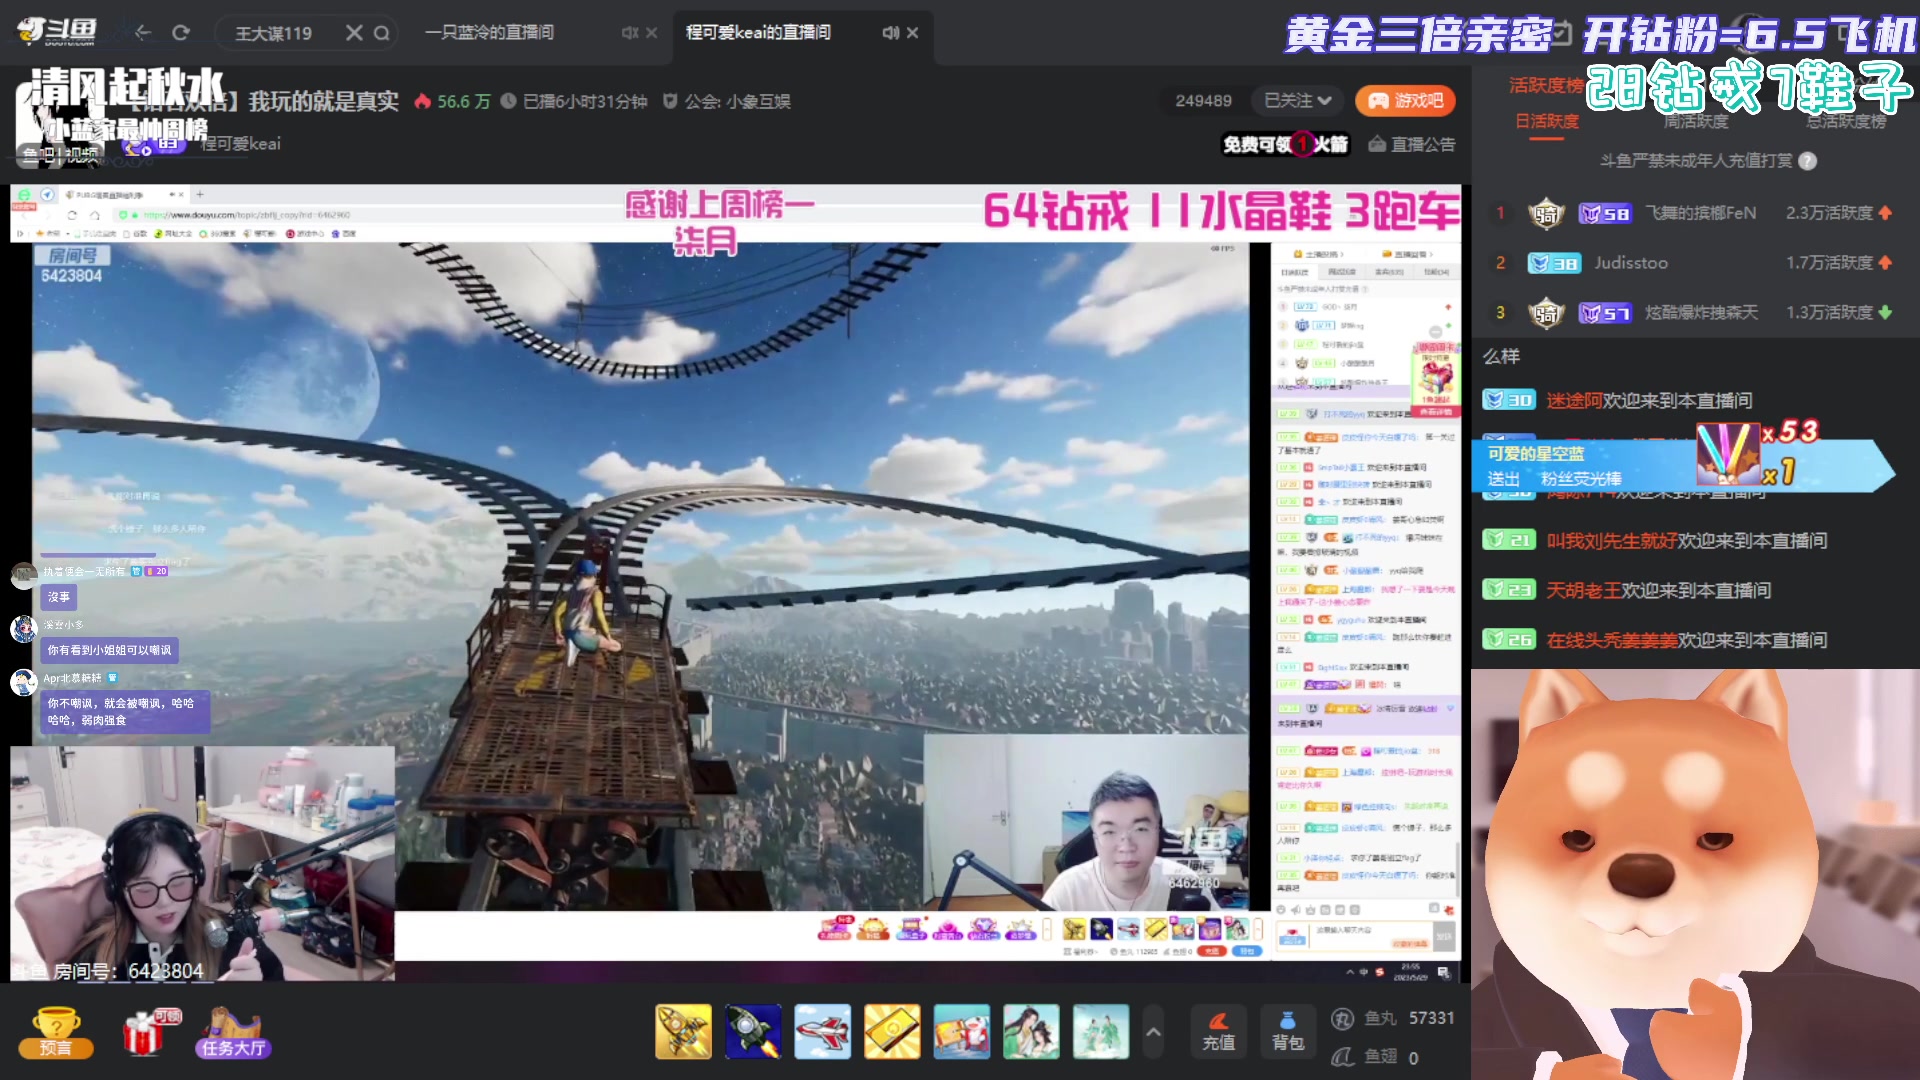Toggle the thumbs-up icon in the chat toolbar

[x=1311, y=910]
